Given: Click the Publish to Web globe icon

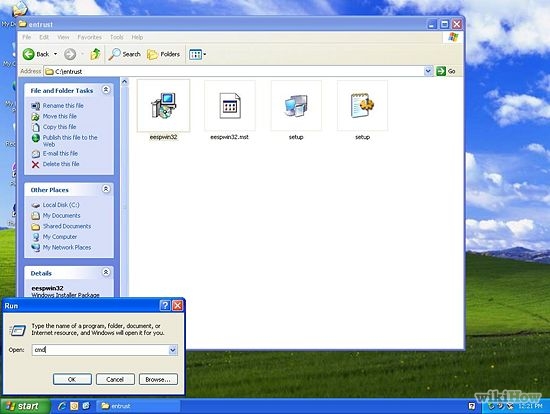Looking at the screenshot, I should pyautogui.click(x=35, y=138).
